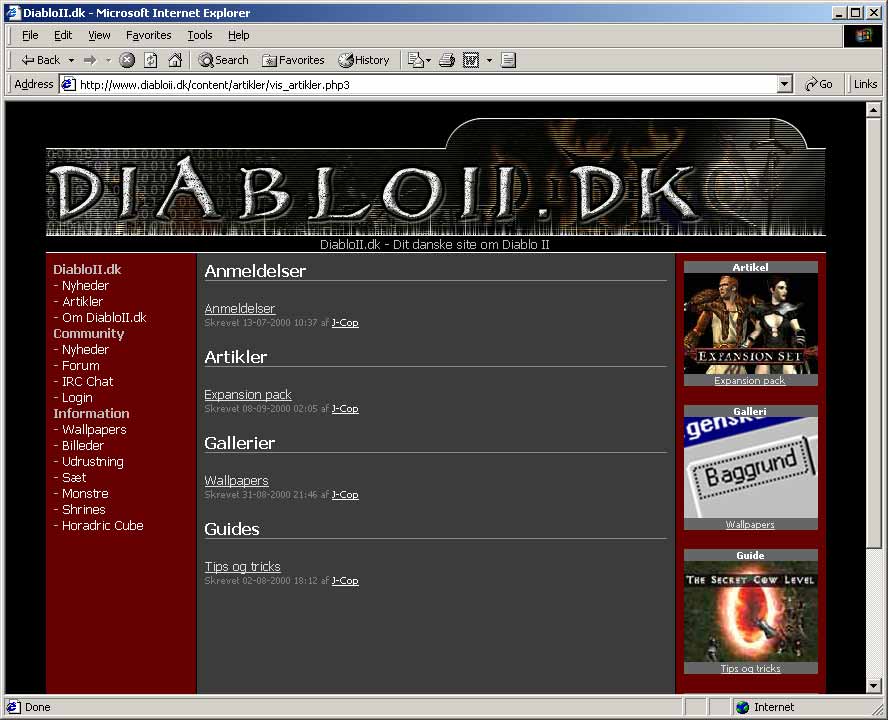Click the vertical scrollbar down arrow
This screenshot has width=888, height=720.
pos(873,685)
